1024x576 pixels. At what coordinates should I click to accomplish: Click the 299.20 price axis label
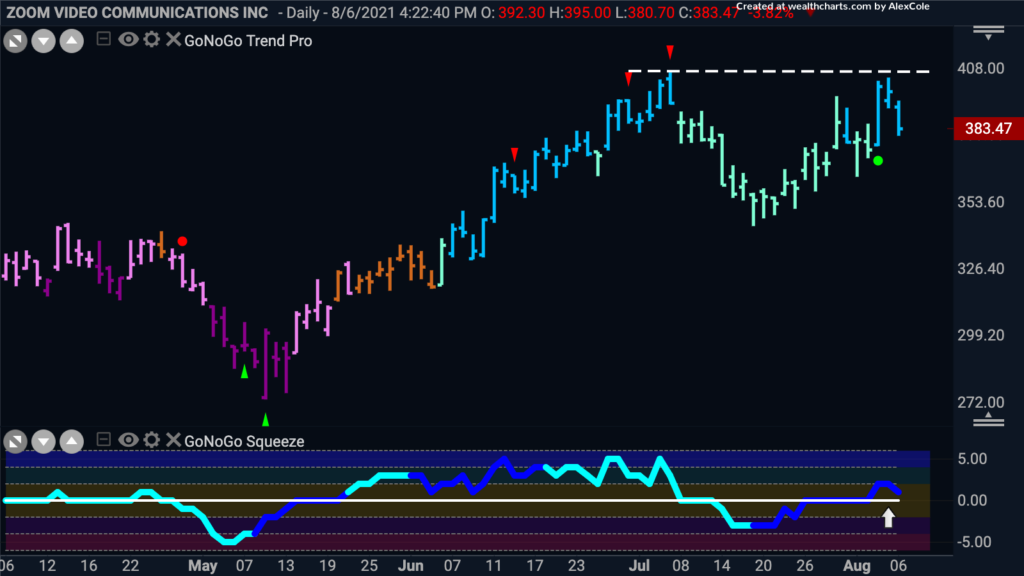(x=981, y=336)
